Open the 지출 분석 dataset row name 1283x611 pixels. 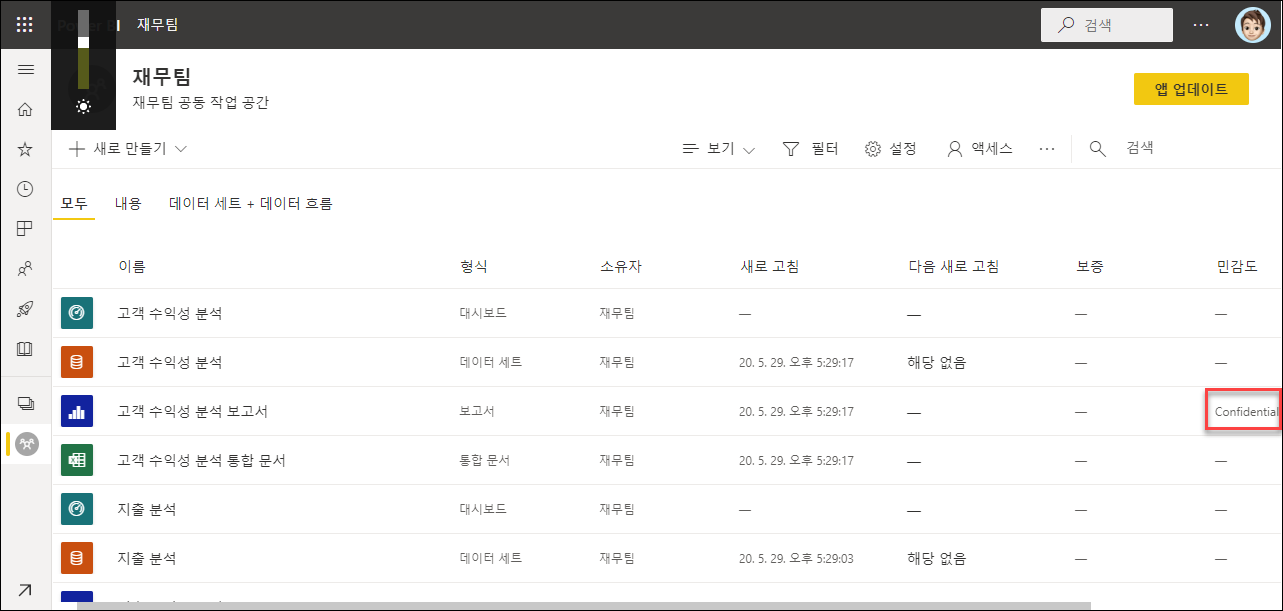147,558
